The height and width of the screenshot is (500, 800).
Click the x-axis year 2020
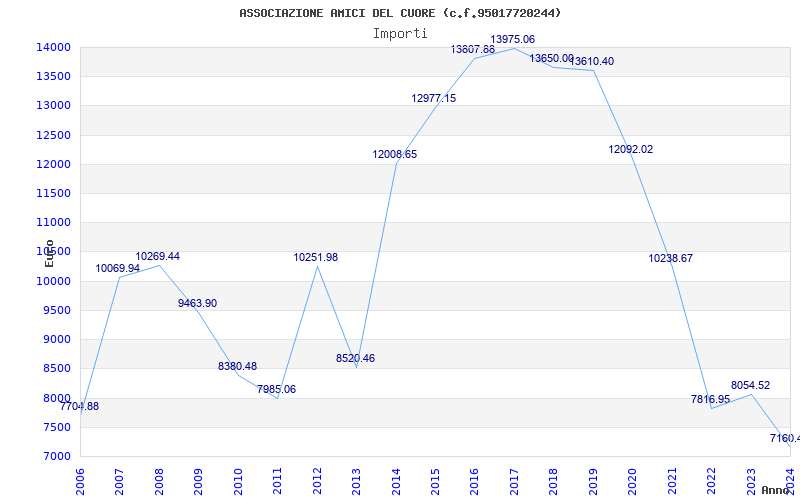(633, 482)
